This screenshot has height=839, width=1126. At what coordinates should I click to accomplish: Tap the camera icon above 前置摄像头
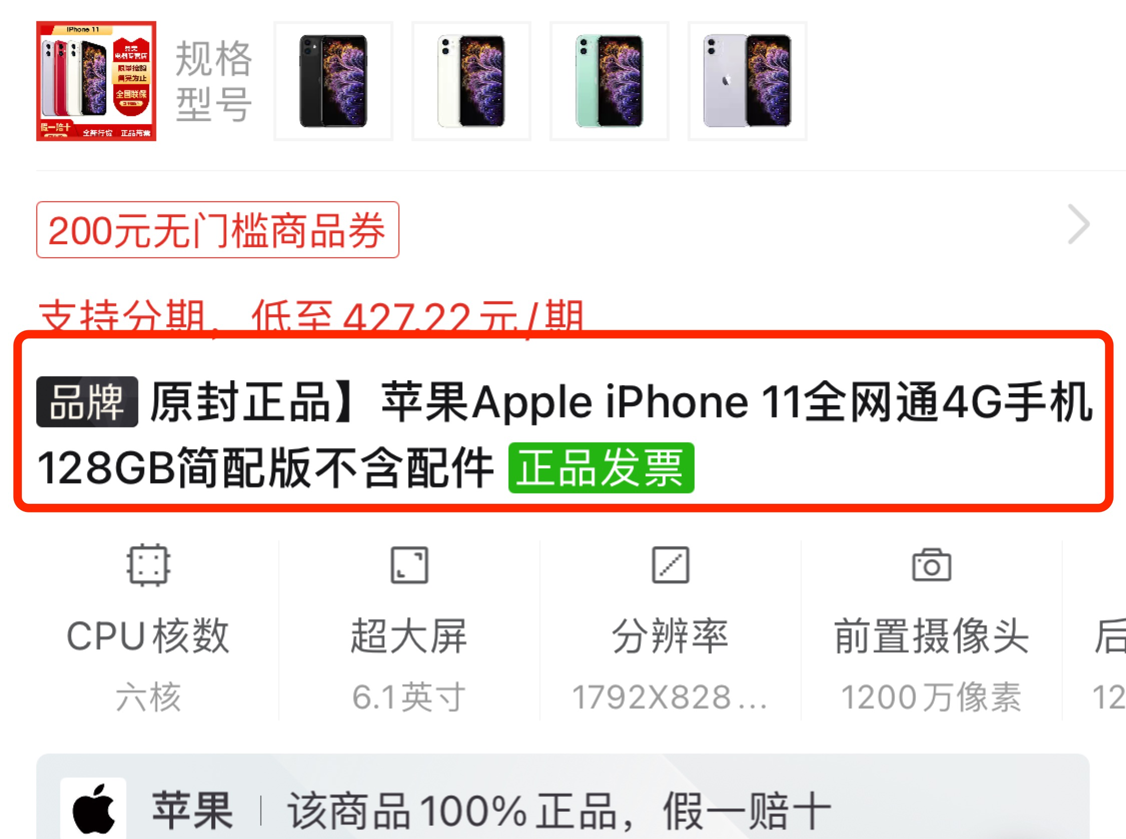tap(931, 565)
